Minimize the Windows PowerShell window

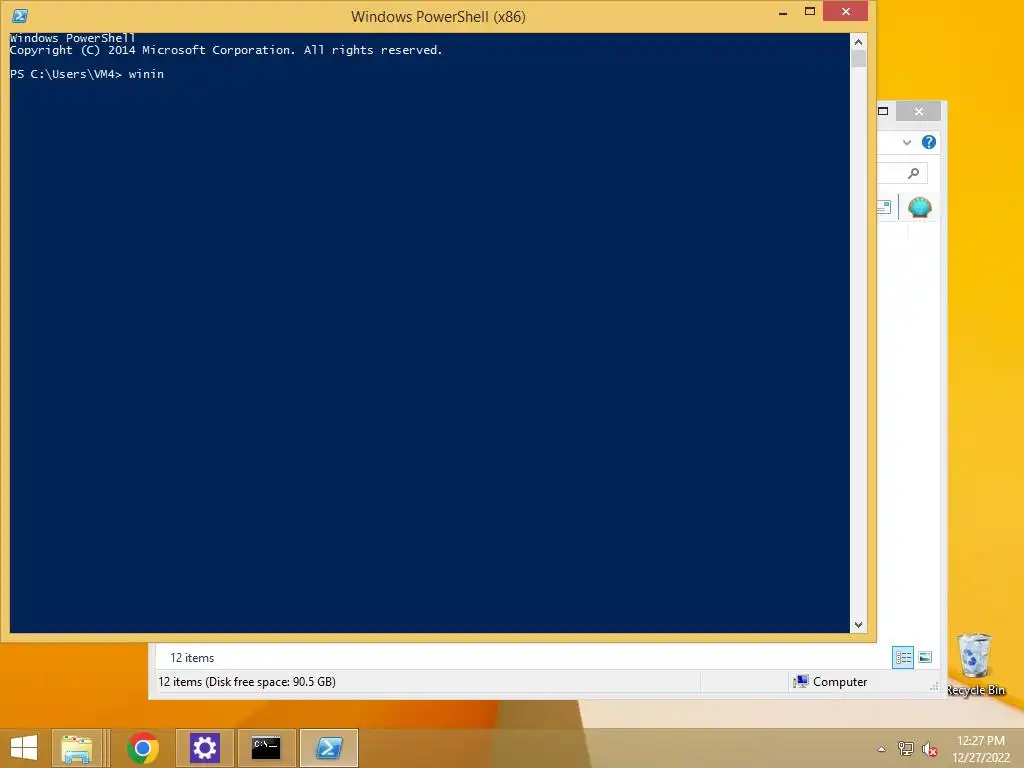[x=782, y=12]
